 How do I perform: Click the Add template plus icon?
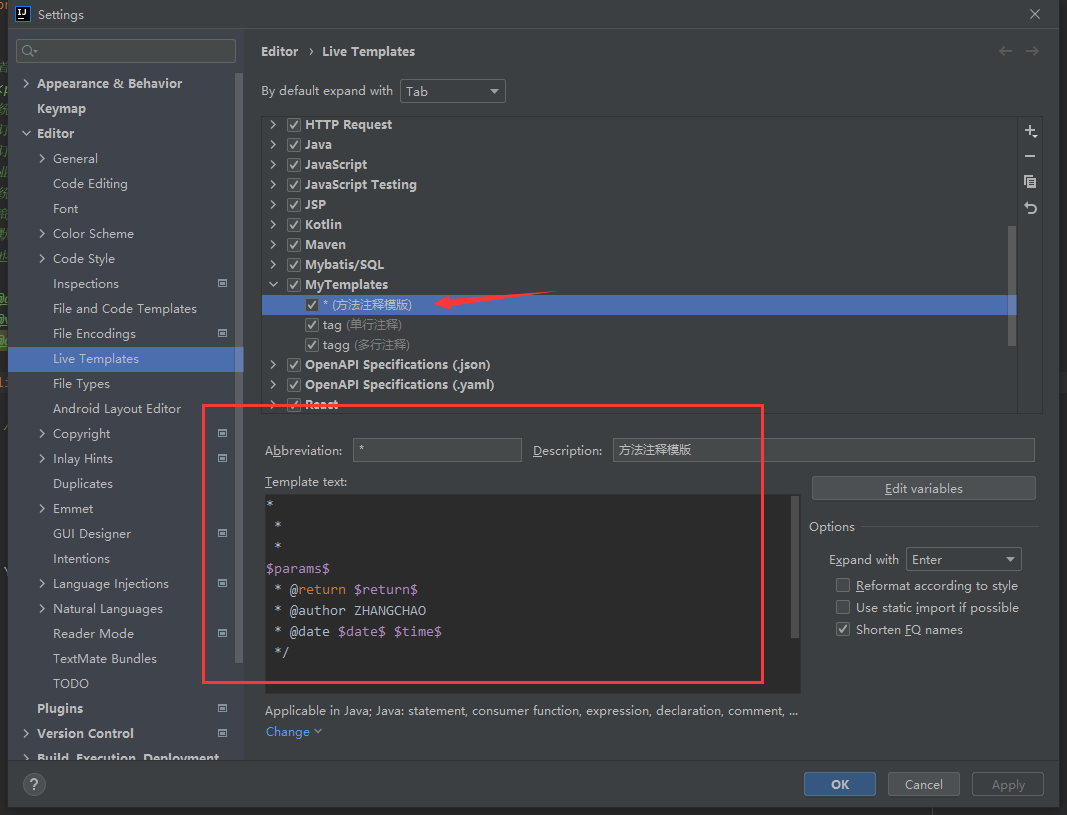[x=1030, y=131]
